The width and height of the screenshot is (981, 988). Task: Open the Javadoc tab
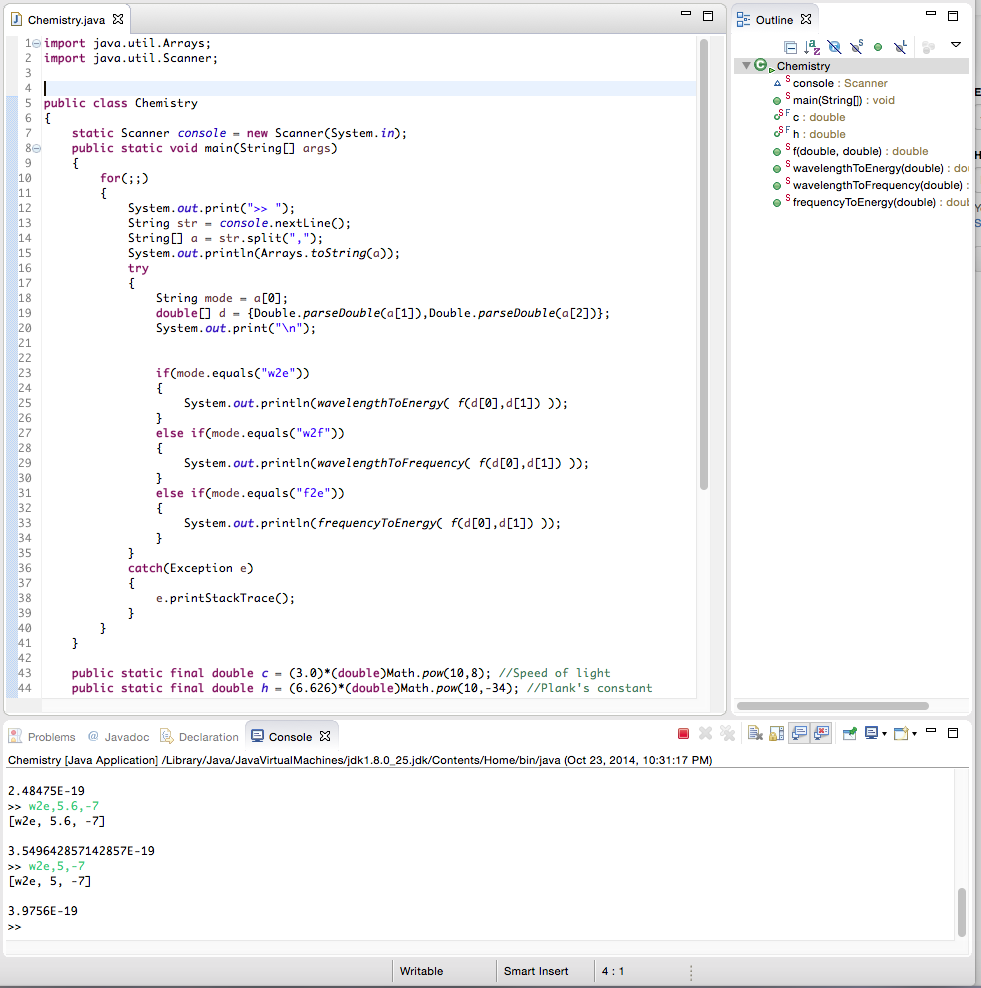tap(126, 737)
